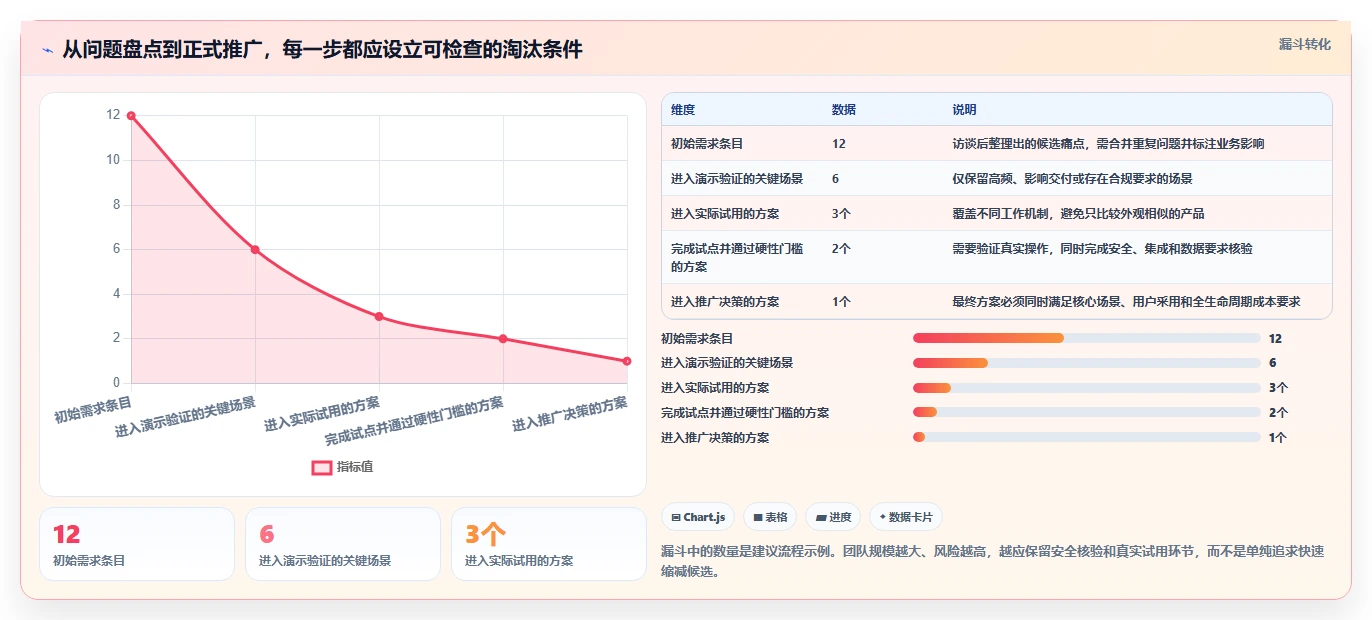
Task: Click the table description starting 最终方案必须同时满足
Action: (x=1126, y=302)
